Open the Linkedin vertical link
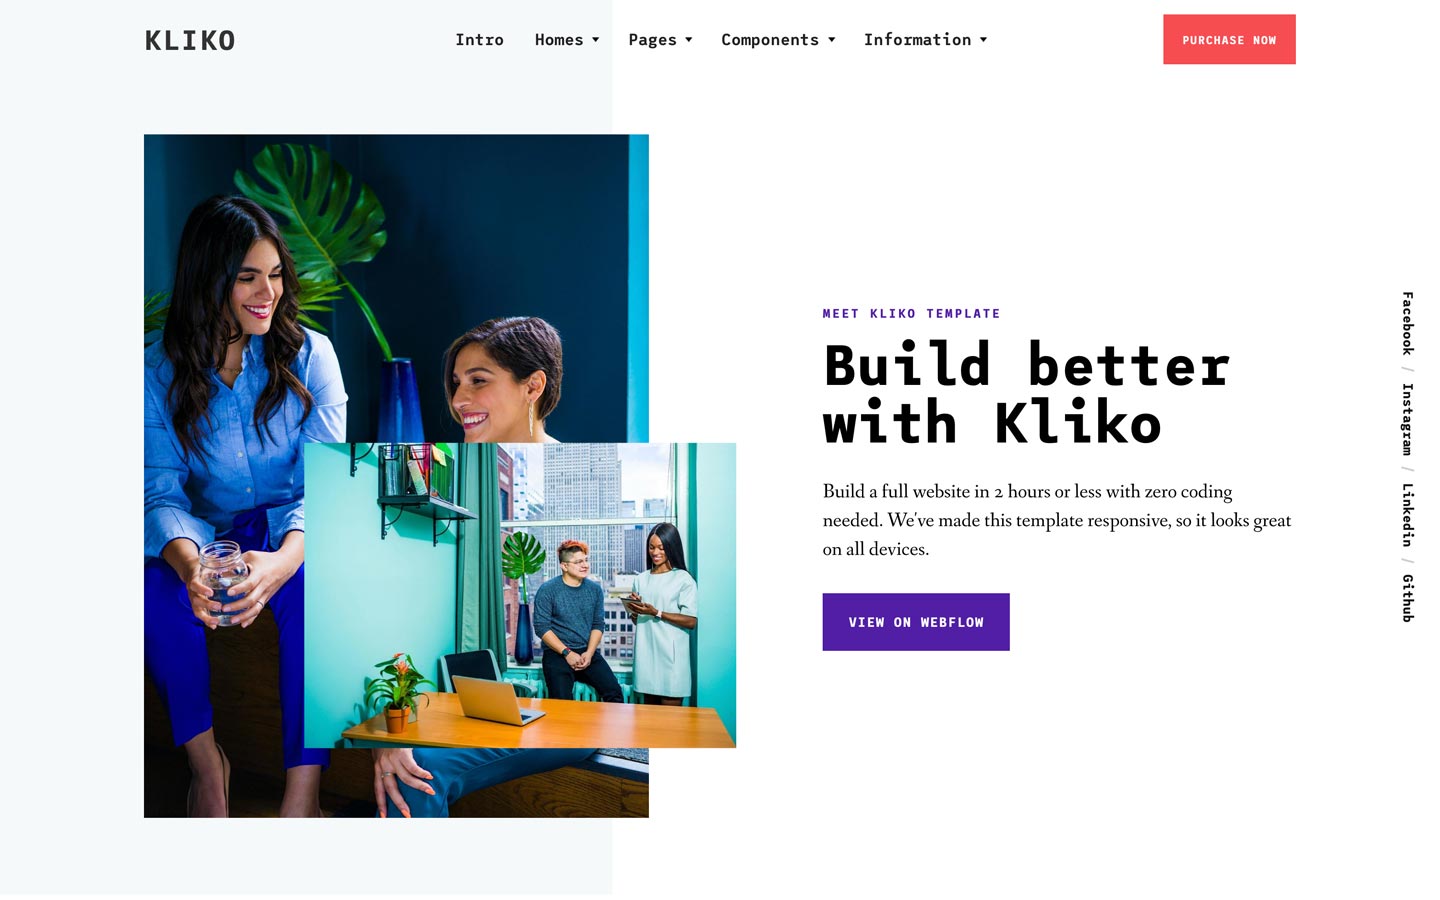This screenshot has height=900, width=1440. tap(1407, 515)
